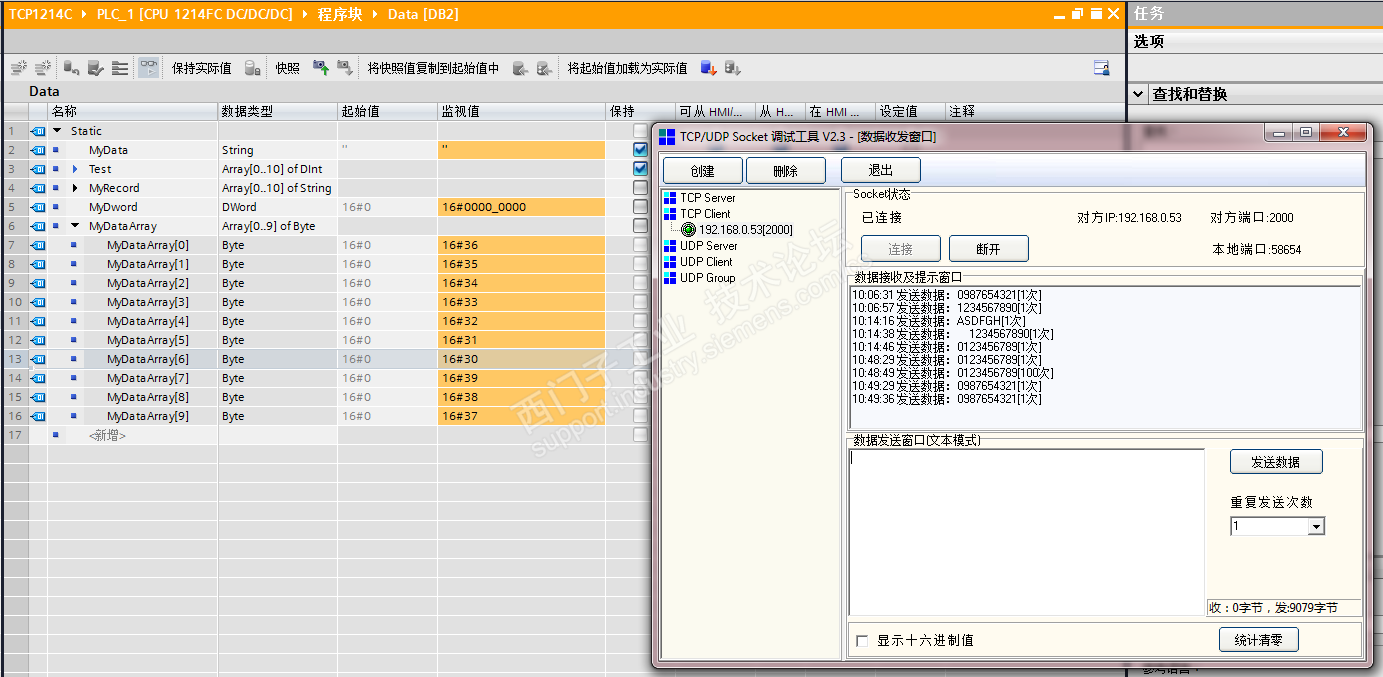Click the editor layout icon on the toolbar's right end
1383x677 pixels.
pyautogui.click(x=1101, y=68)
